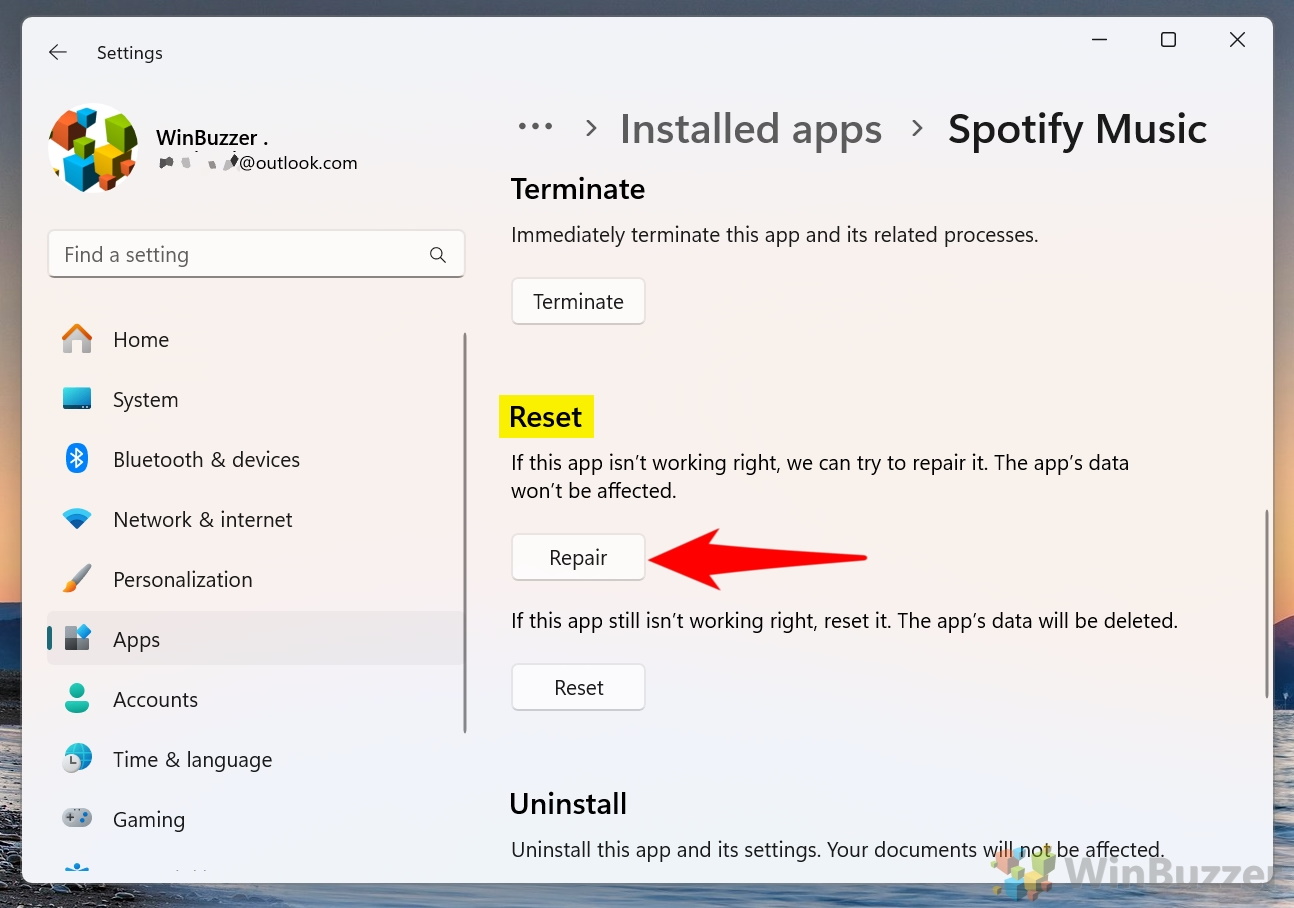The image size is (1294, 908).
Task: Open Gaming settings label
Action: [149, 820]
